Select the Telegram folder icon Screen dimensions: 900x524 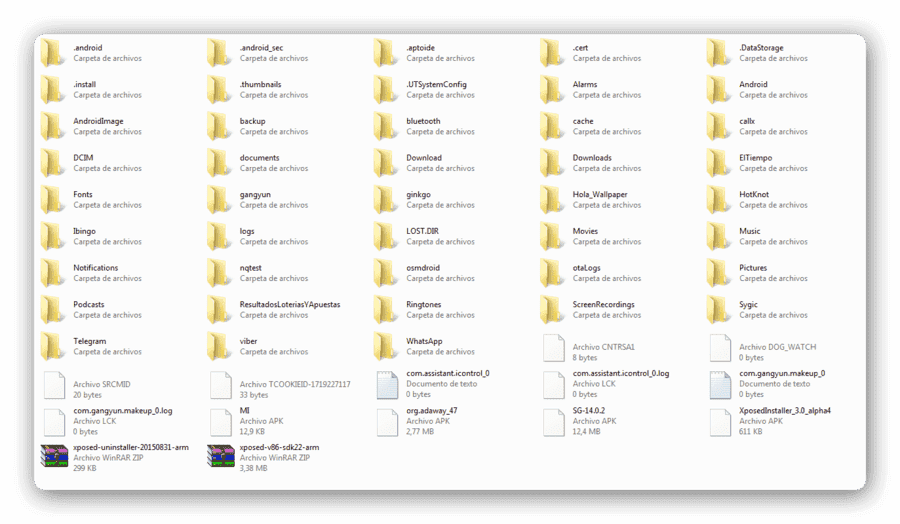point(53,347)
